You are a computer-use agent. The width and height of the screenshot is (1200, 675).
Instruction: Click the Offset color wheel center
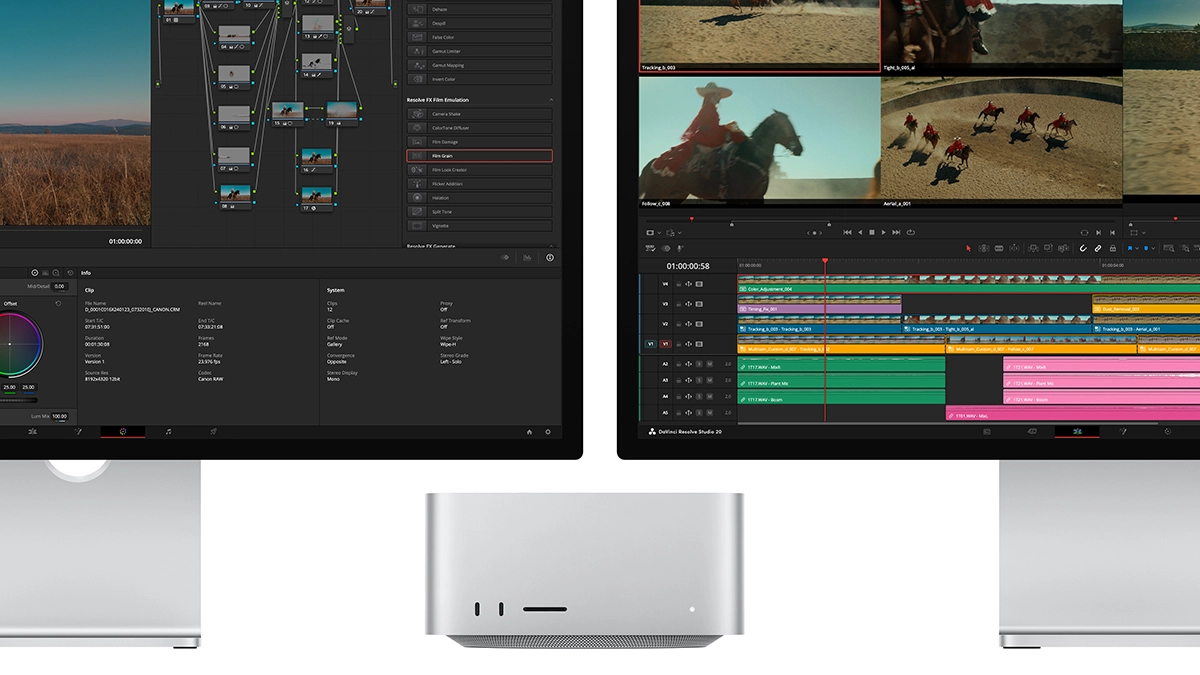click(x=10, y=344)
